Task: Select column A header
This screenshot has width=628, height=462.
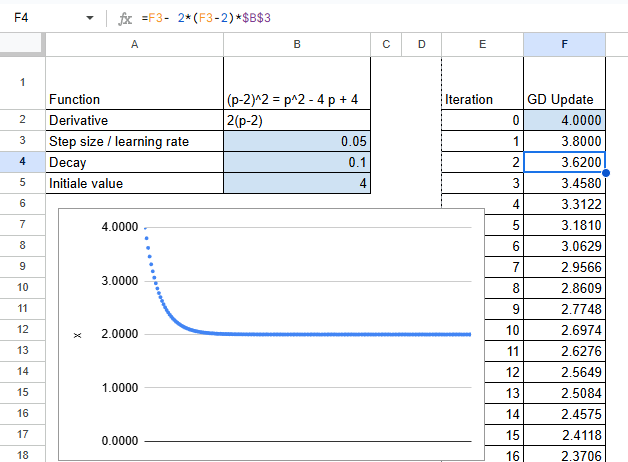Action: coord(134,43)
